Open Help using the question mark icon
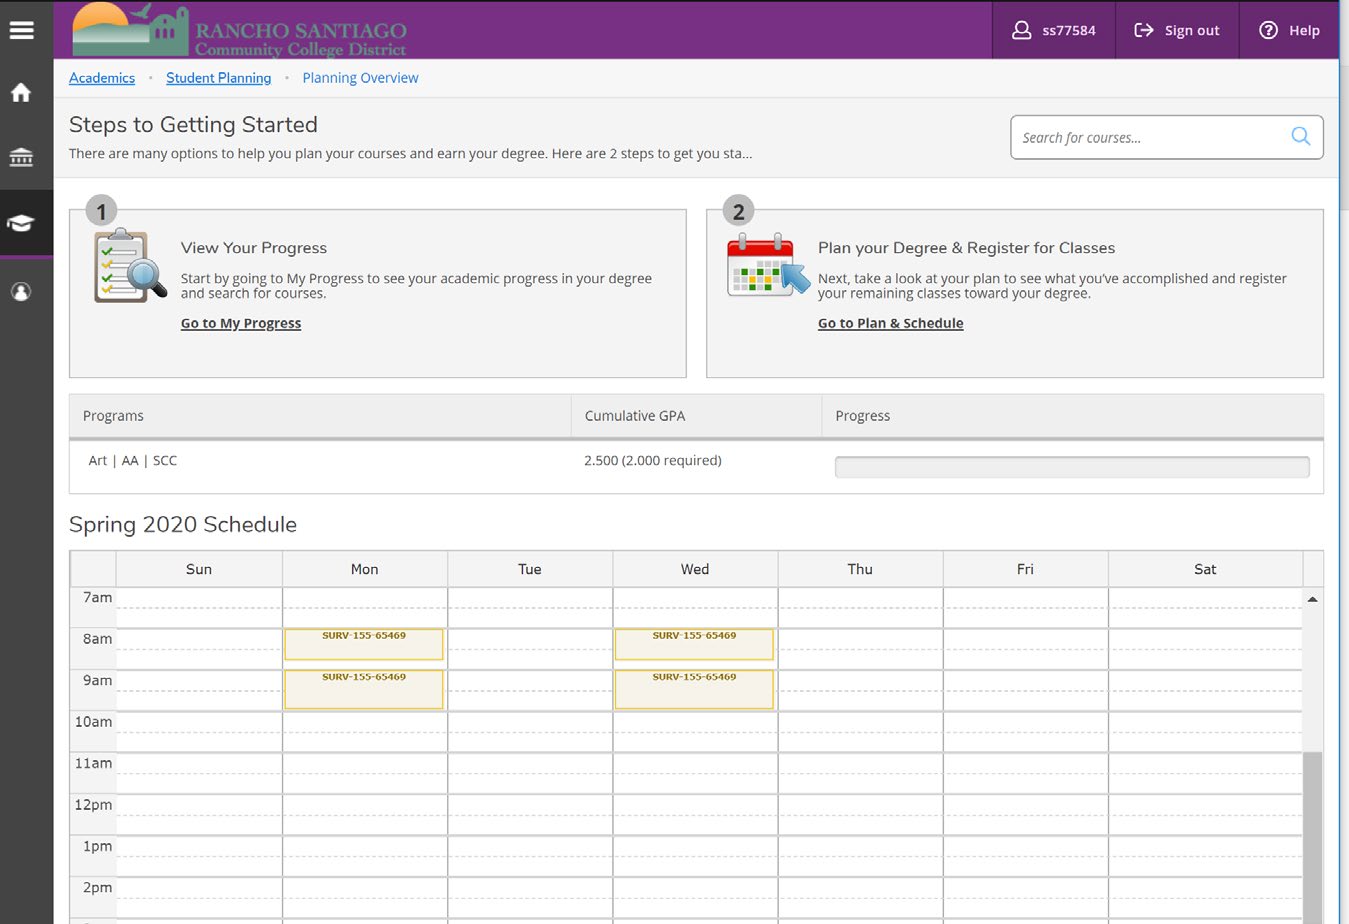Image resolution: width=1349 pixels, height=924 pixels. pyautogui.click(x=1289, y=30)
